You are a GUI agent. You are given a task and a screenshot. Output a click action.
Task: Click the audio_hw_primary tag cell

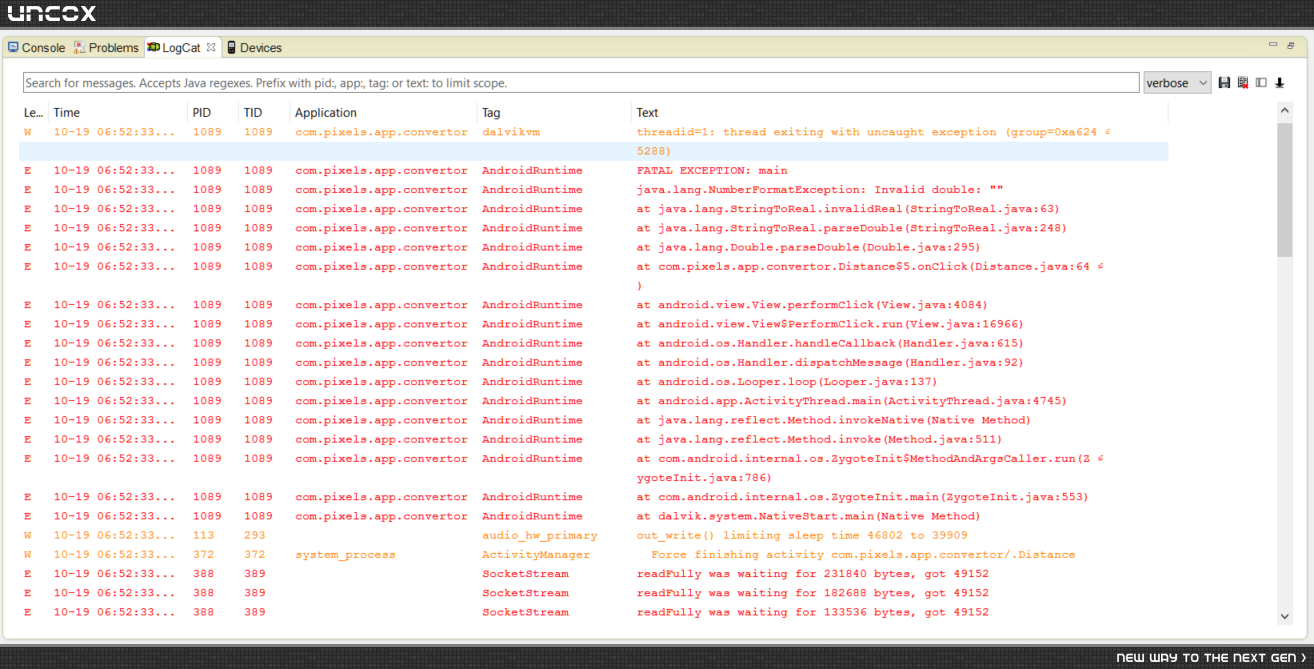click(x=540, y=536)
